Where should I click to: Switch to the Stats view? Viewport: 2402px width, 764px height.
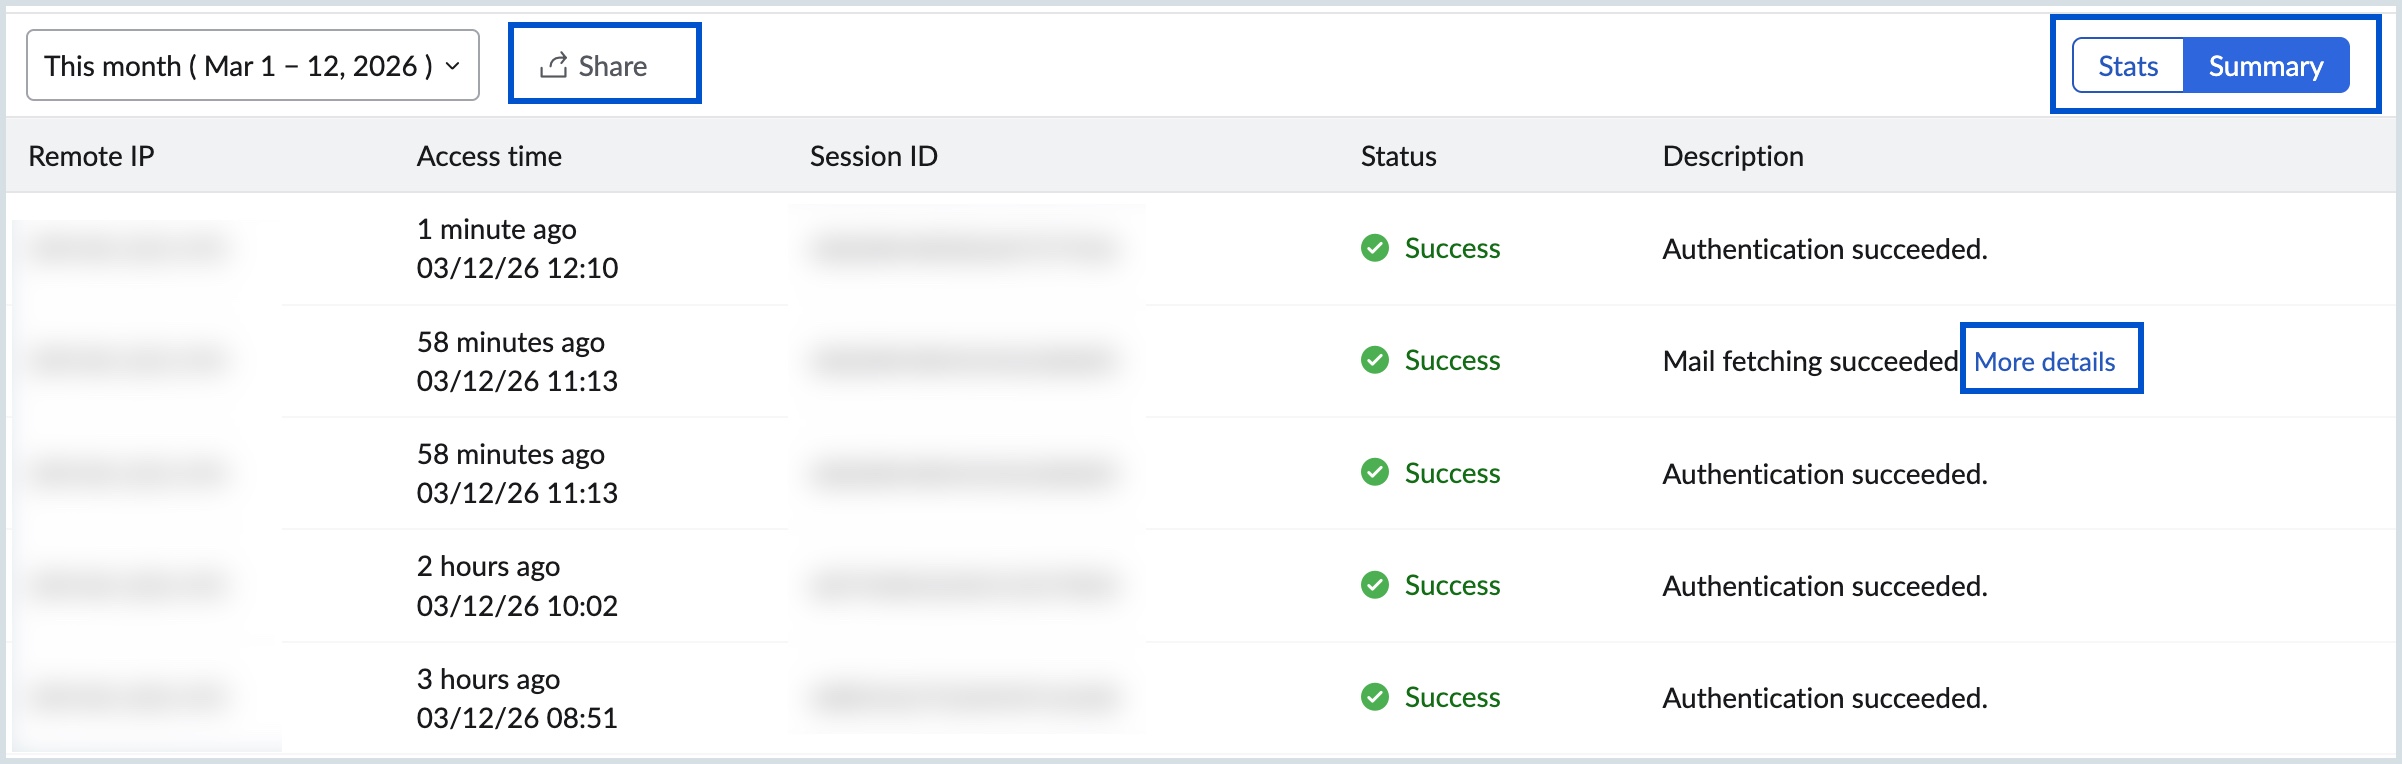click(2127, 66)
